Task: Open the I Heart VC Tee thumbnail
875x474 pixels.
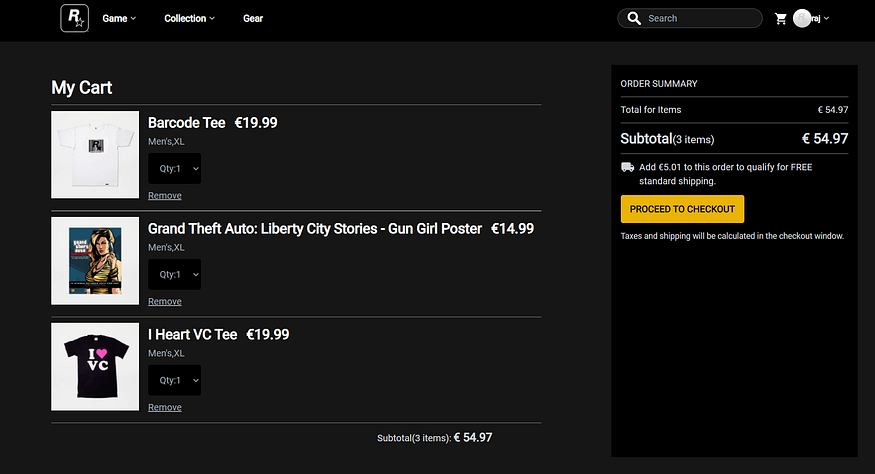Action: pyautogui.click(x=95, y=367)
